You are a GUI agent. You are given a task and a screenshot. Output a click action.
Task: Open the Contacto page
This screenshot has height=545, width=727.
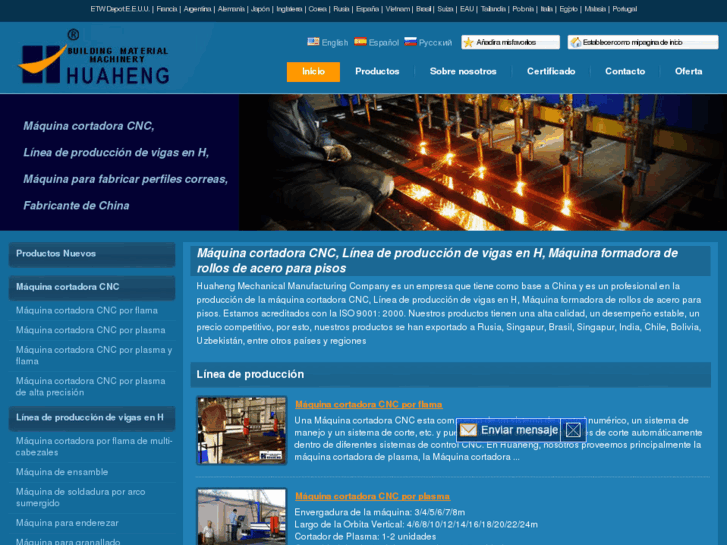(625, 71)
